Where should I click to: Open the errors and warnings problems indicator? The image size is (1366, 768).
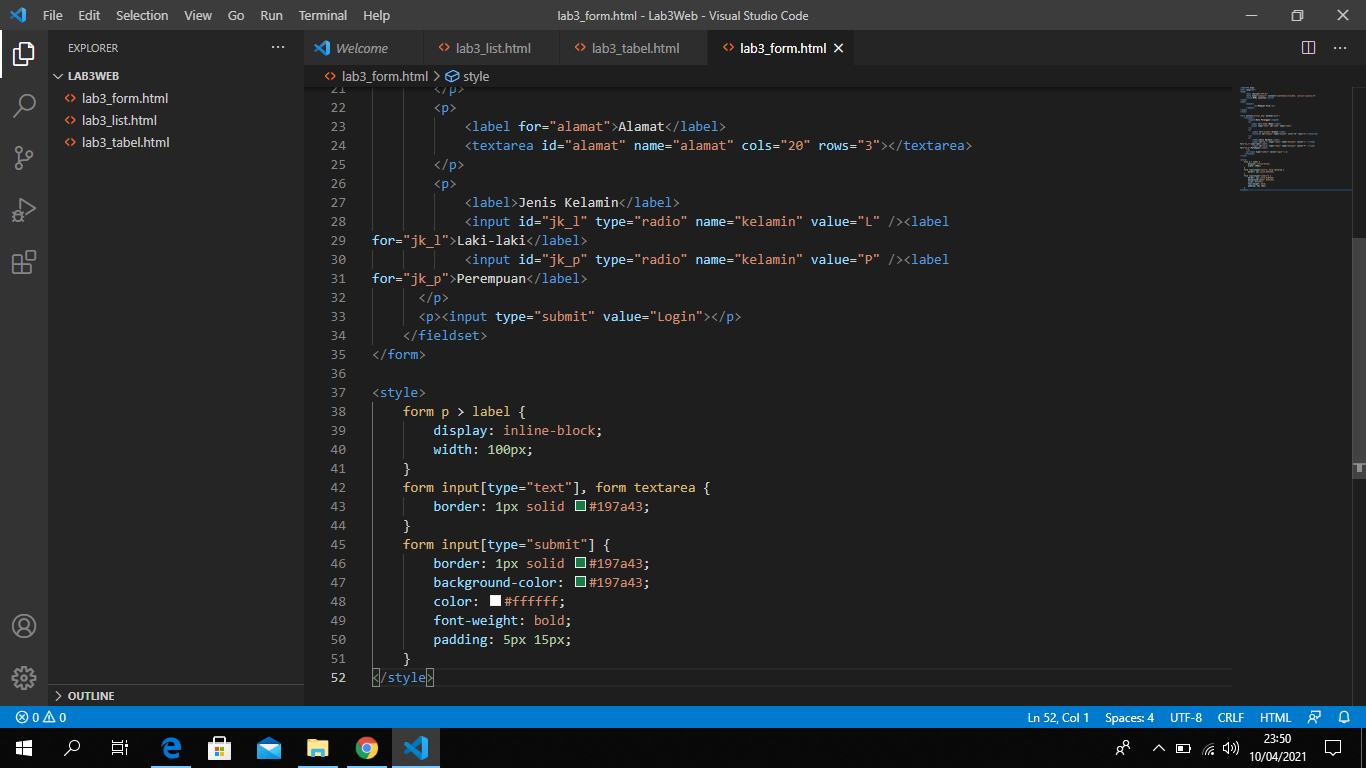[41, 717]
